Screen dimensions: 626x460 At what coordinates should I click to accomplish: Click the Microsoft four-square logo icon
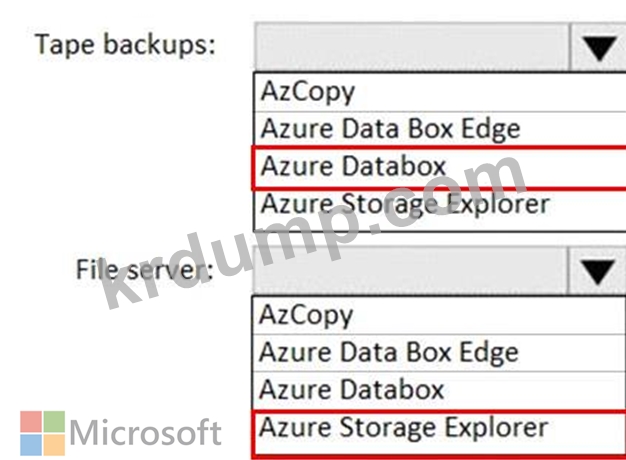coord(43,433)
